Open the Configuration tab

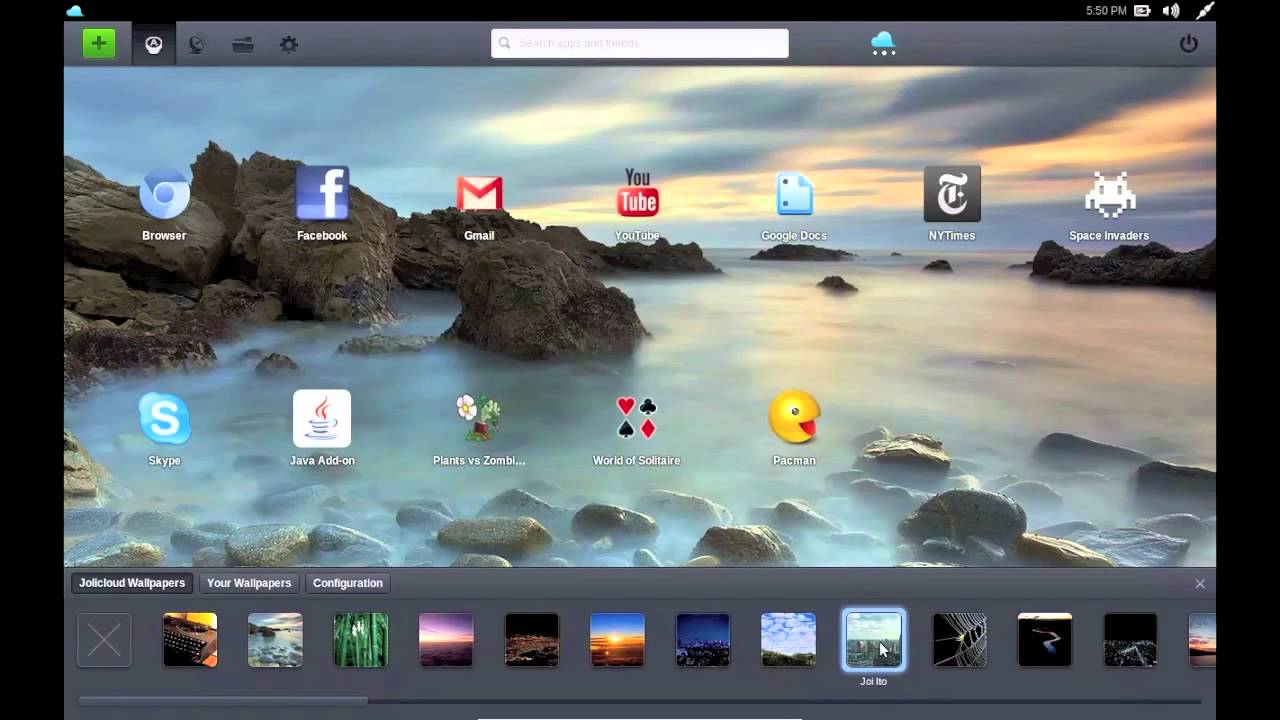(x=348, y=583)
